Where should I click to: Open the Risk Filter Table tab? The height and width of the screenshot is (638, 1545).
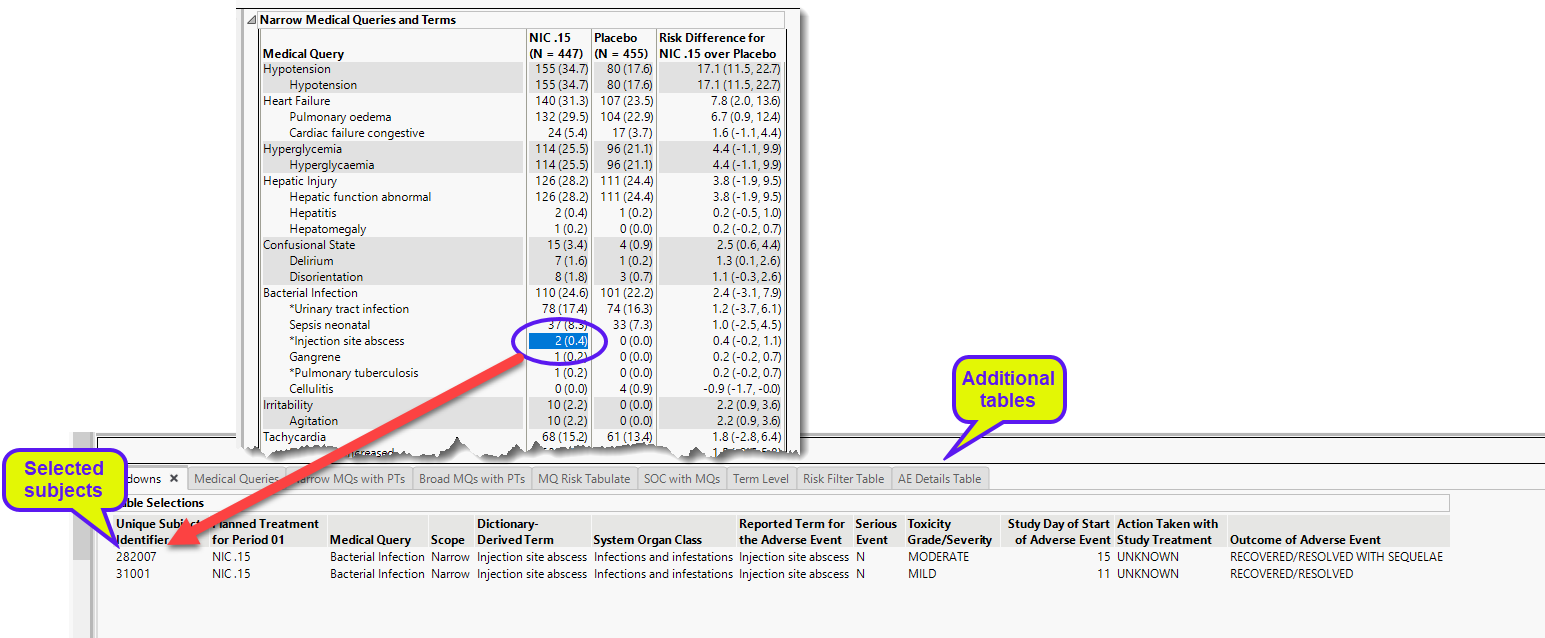pos(843,478)
